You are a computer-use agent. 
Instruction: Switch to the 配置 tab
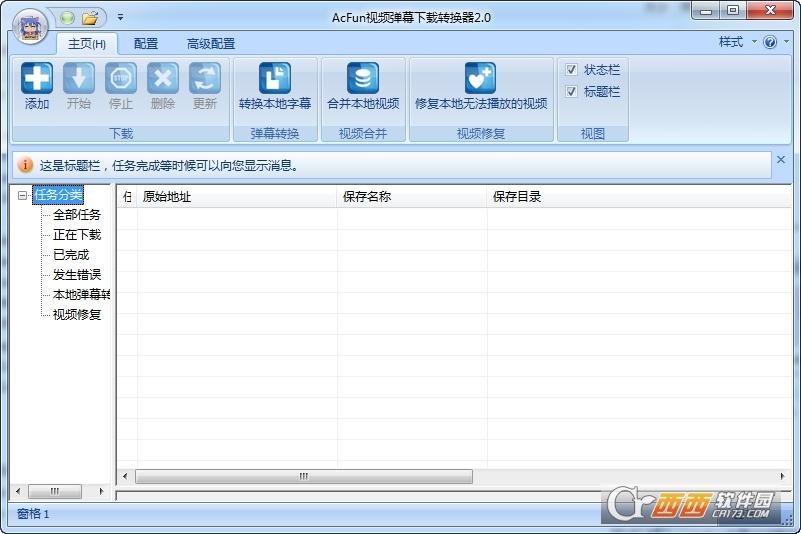(146, 44)
